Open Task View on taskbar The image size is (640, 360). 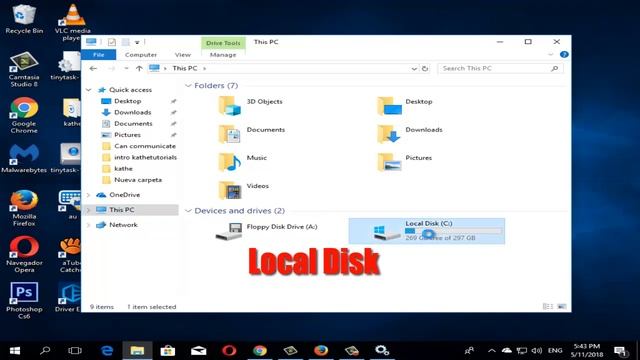click(x=75, y=351)
